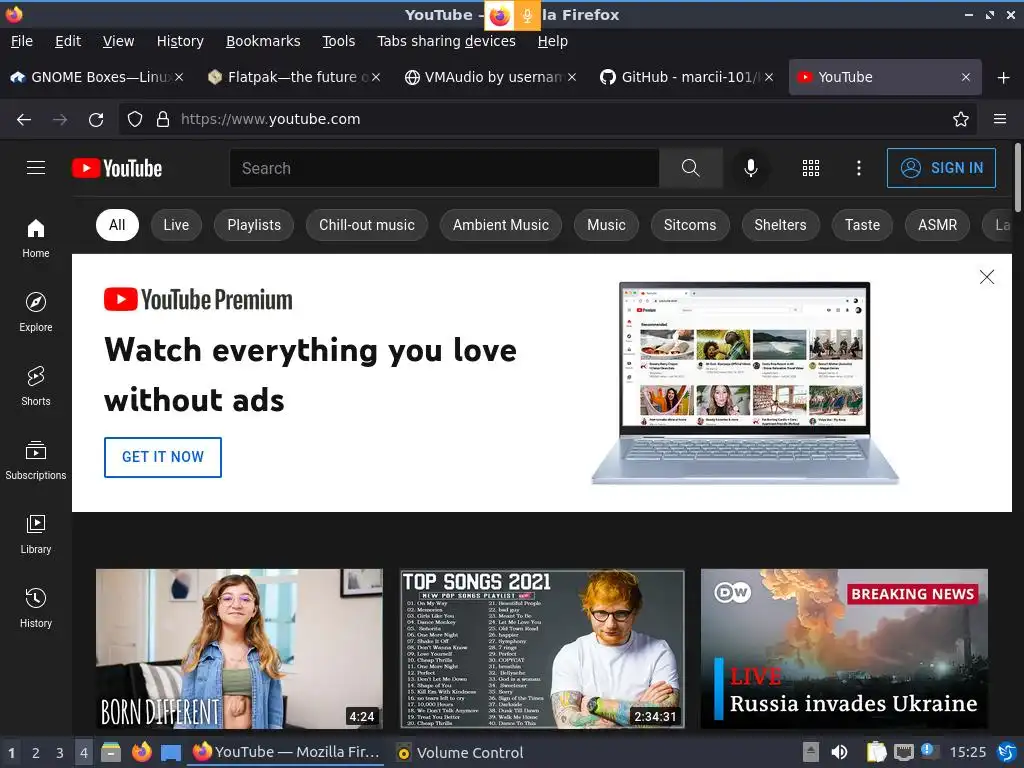Open Subscriptions in sidebar
The image size is (1024, 768).
pyautogui.click(x=36, y=460)
